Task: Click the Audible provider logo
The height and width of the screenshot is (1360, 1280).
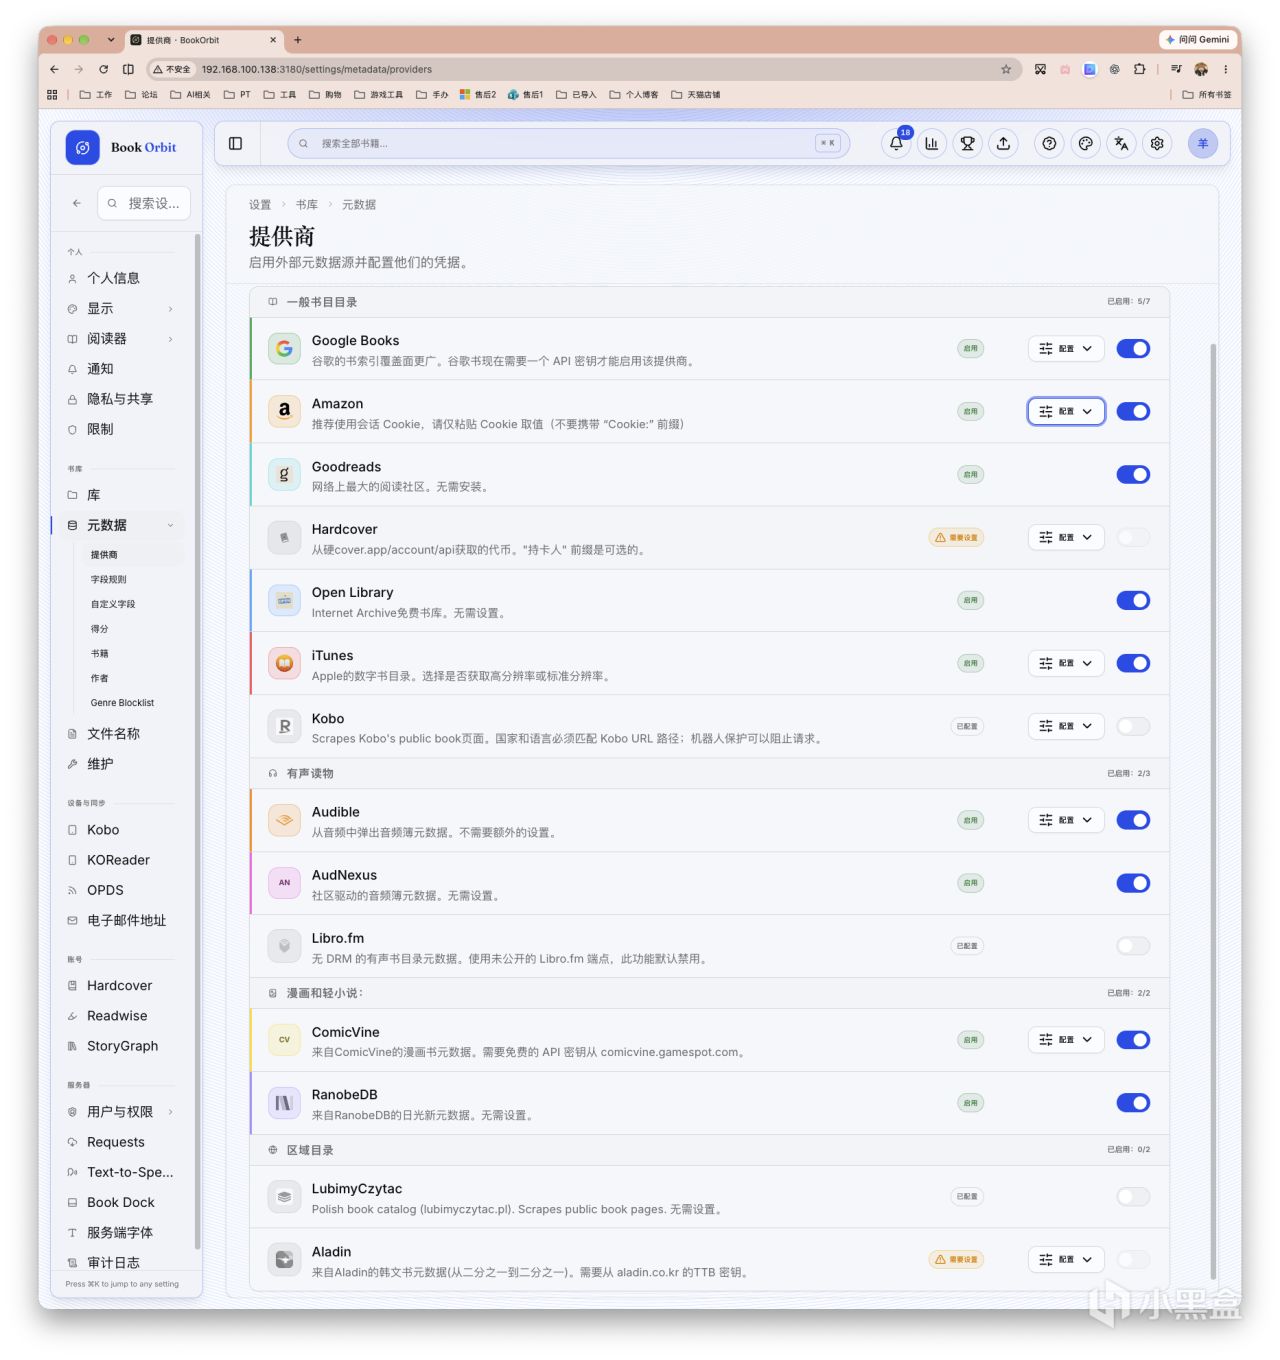Action: coord(284,820)
